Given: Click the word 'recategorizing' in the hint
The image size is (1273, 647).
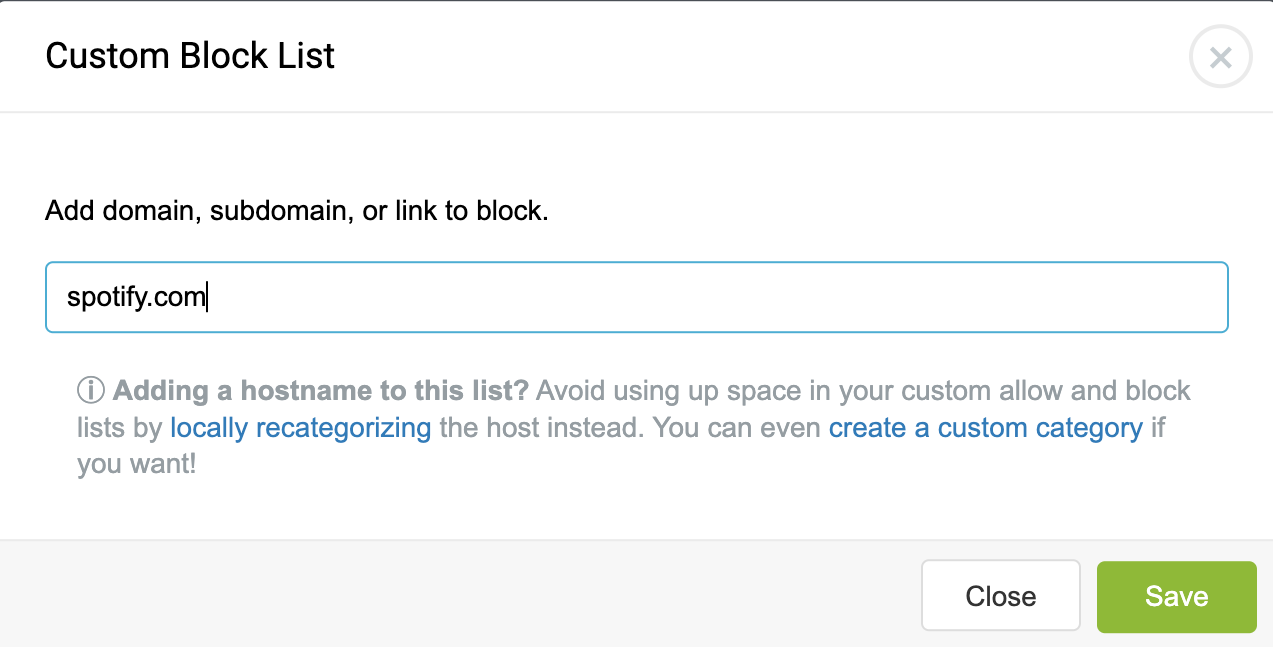Looking at the screenshot, I should 343,428.
